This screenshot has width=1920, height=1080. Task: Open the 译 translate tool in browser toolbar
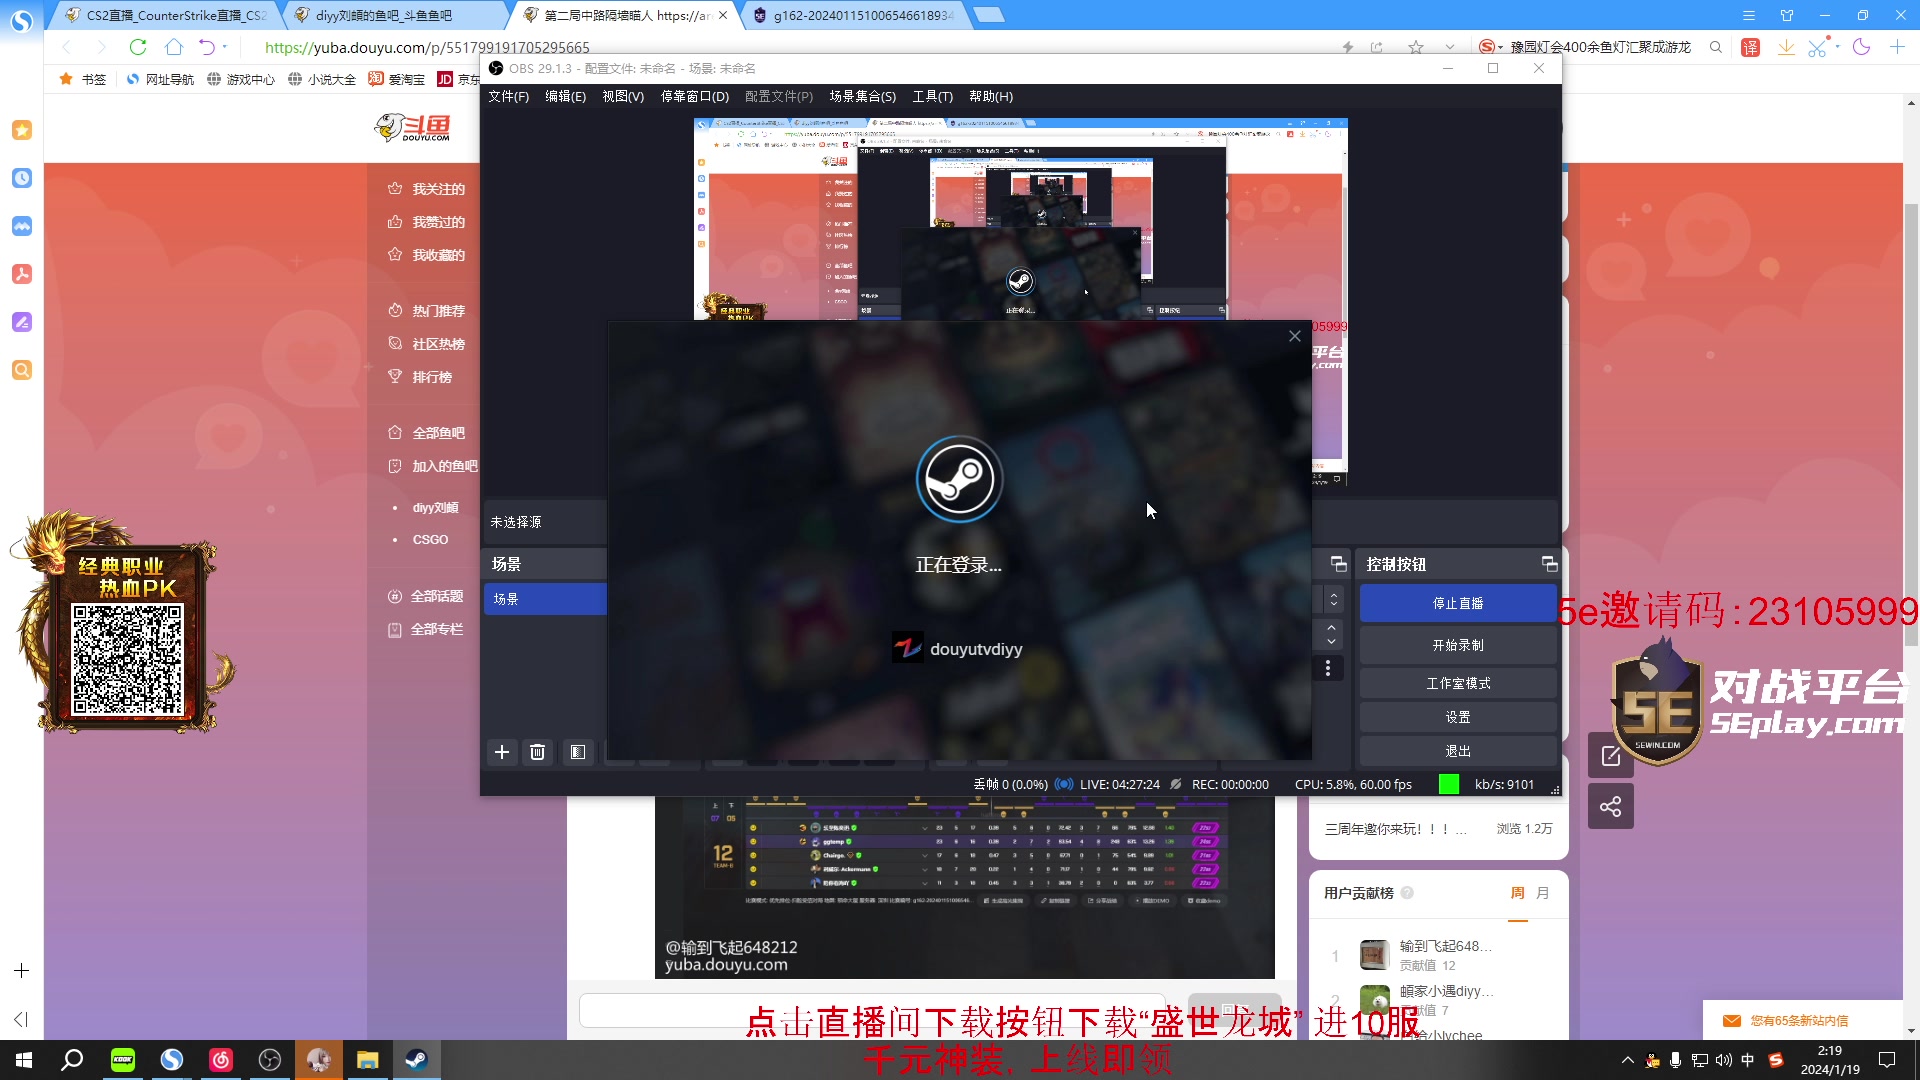pos(1751,47)
